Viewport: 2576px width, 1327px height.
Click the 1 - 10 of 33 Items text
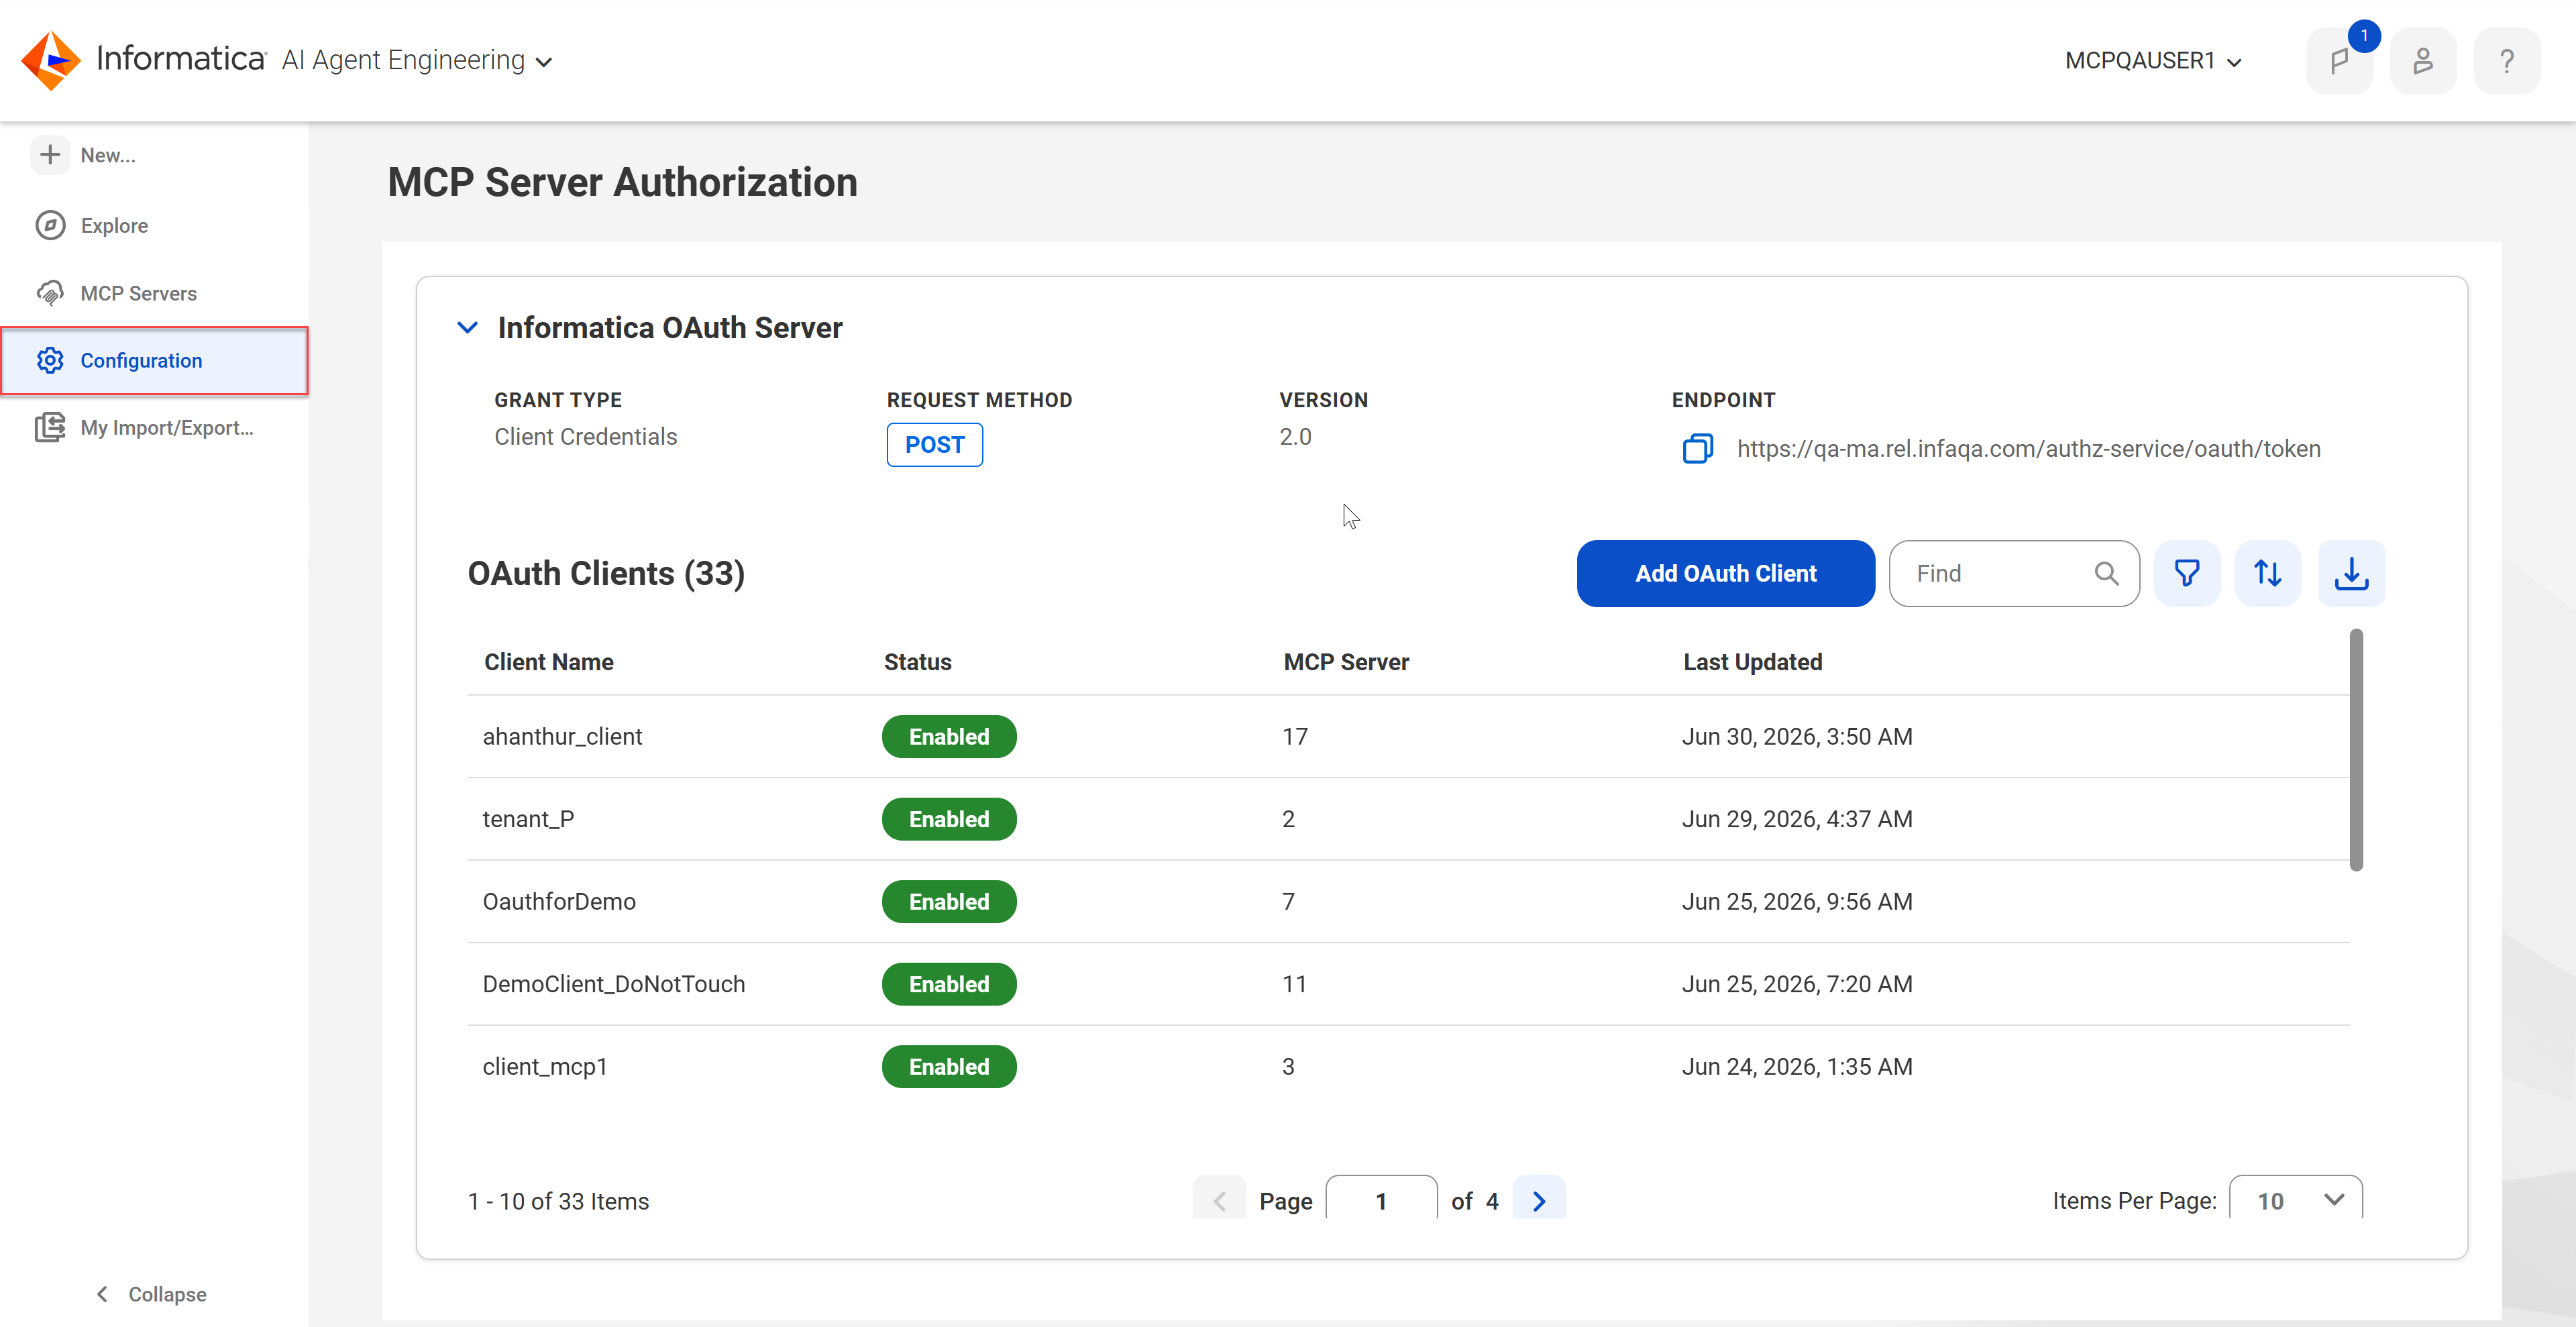coord(558,1202)
